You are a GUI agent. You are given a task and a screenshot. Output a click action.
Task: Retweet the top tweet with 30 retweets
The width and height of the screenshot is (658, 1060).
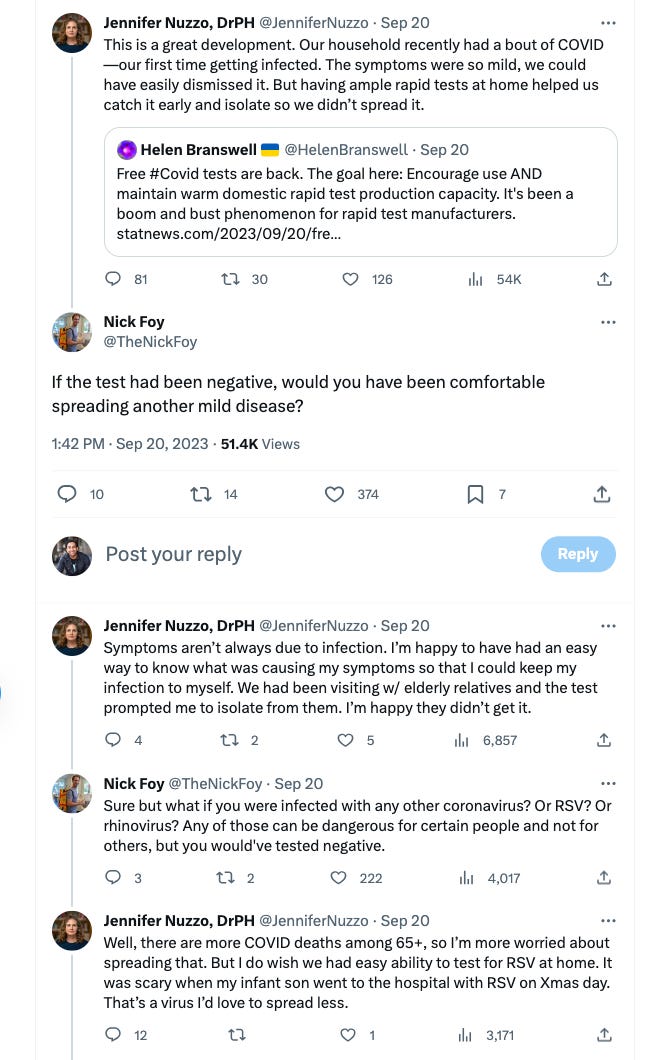pyautogui.click(x=229, y=280)
